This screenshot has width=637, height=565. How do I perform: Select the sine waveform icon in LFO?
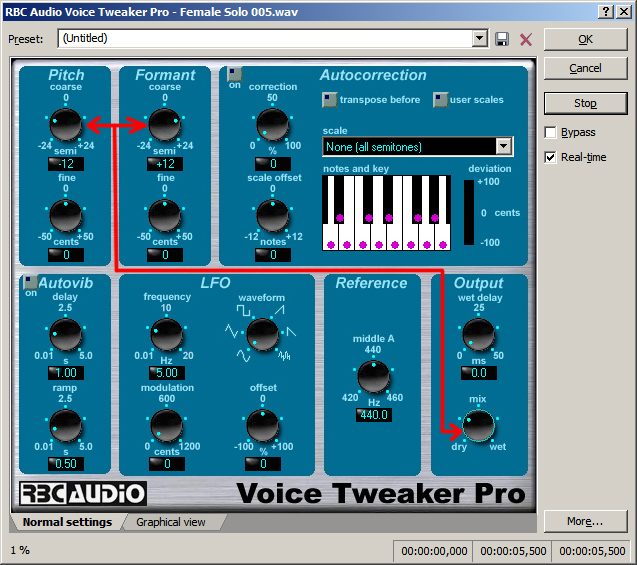pyautogui.click(x=243, y=356)
